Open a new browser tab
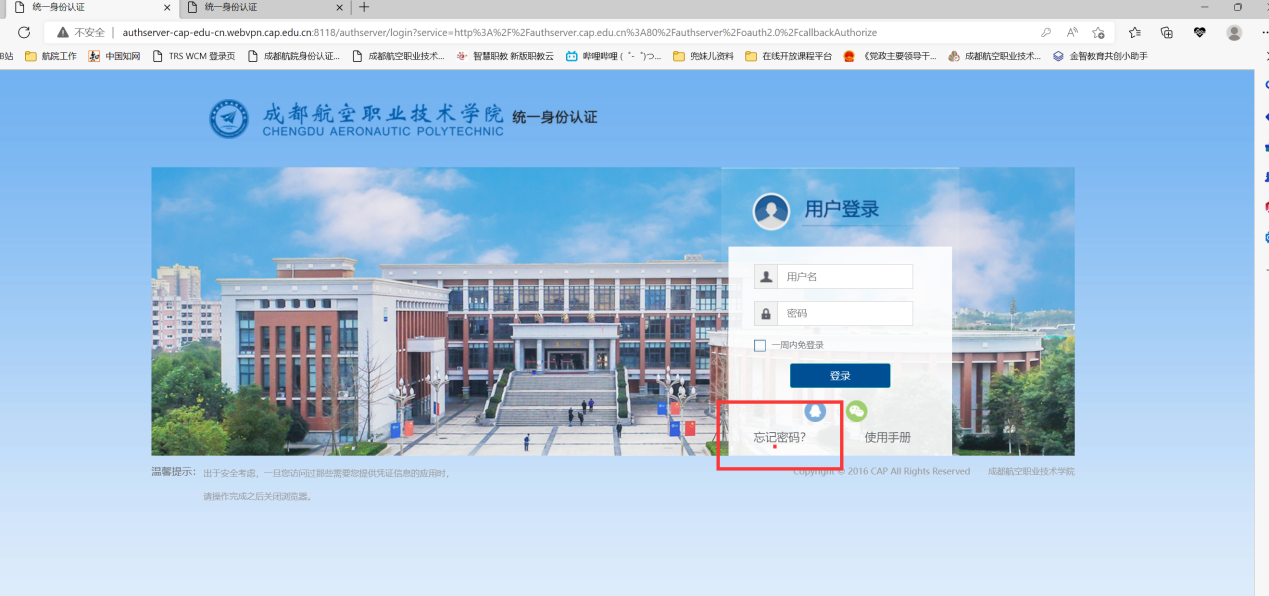 [364, 7]
